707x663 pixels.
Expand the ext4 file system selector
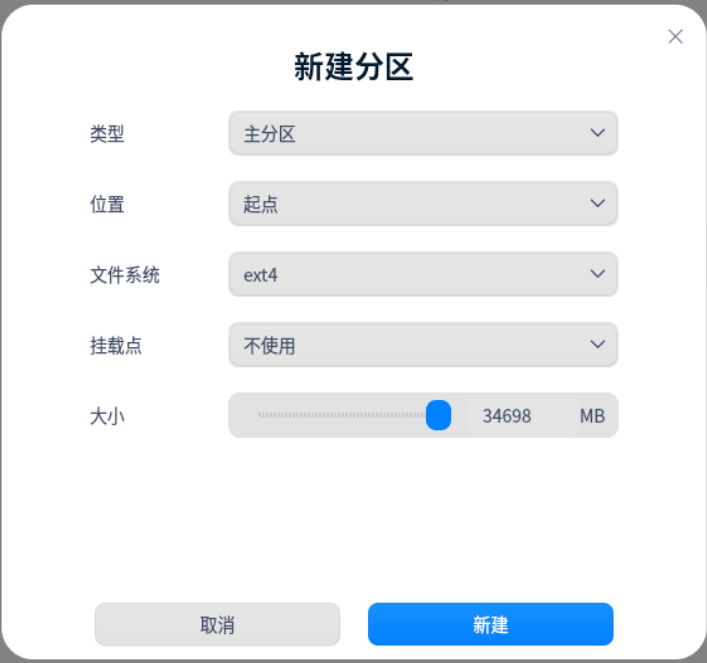point(410,274)
